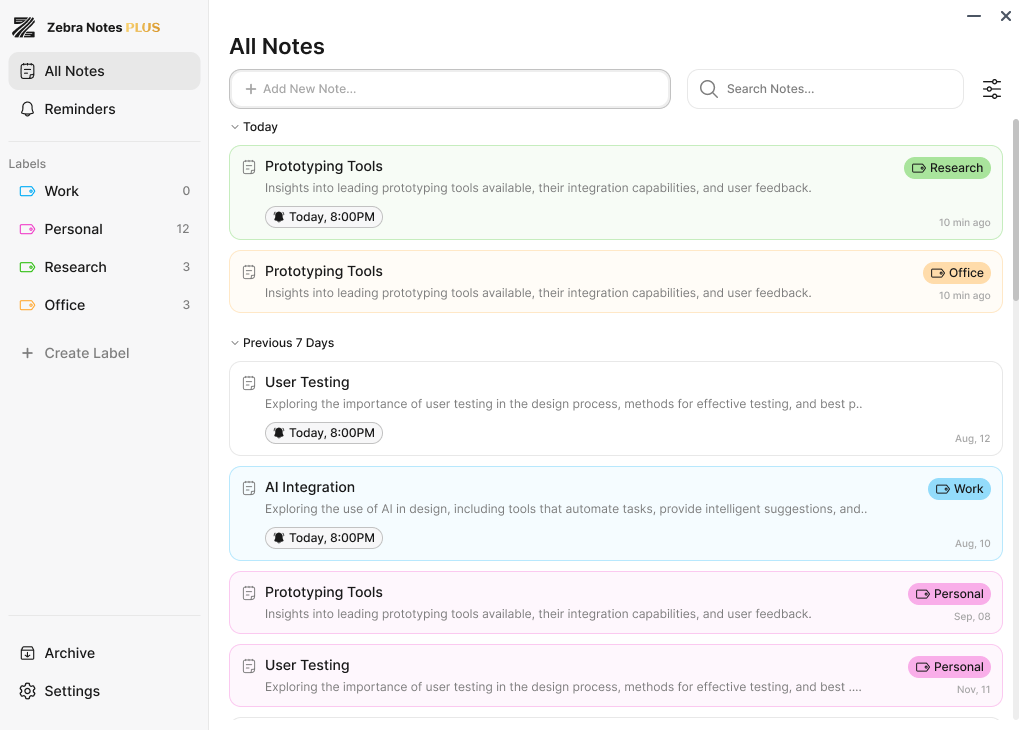This screenshot has height=730, width=1024.
Task: Open the Research Prototyping Tools note title
Action: click(x=324, y=167)
